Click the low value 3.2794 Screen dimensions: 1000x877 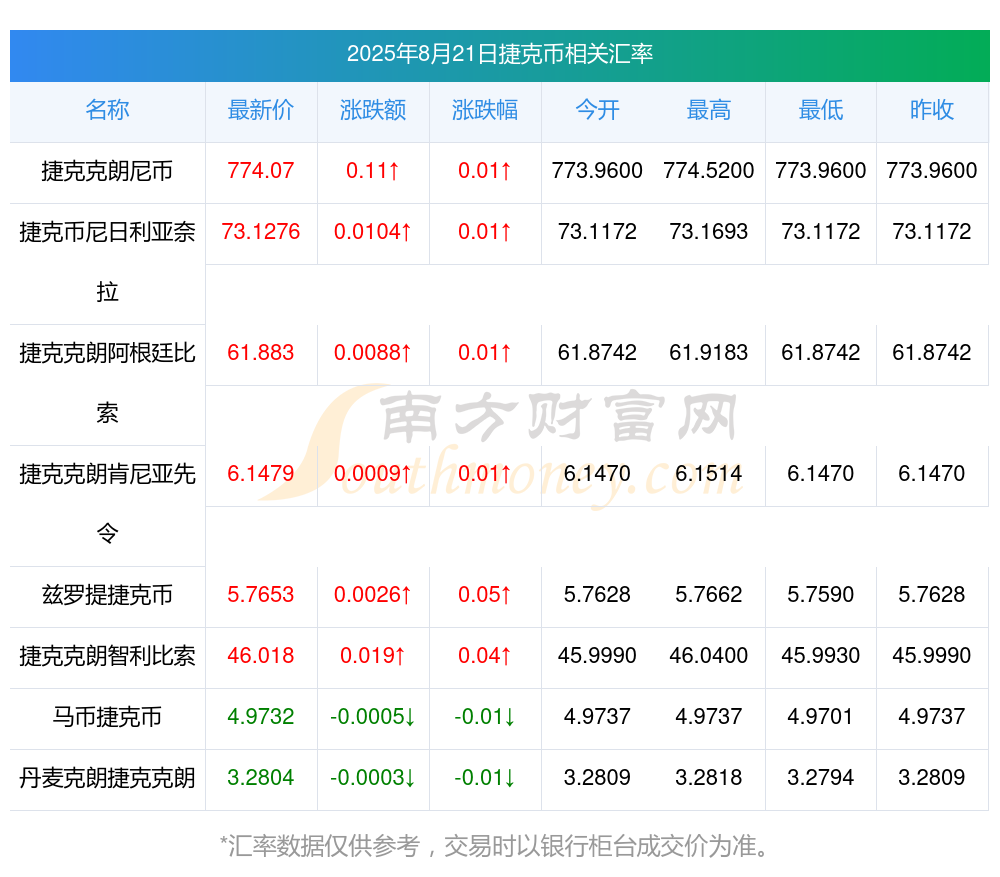(x=821, y=778)
